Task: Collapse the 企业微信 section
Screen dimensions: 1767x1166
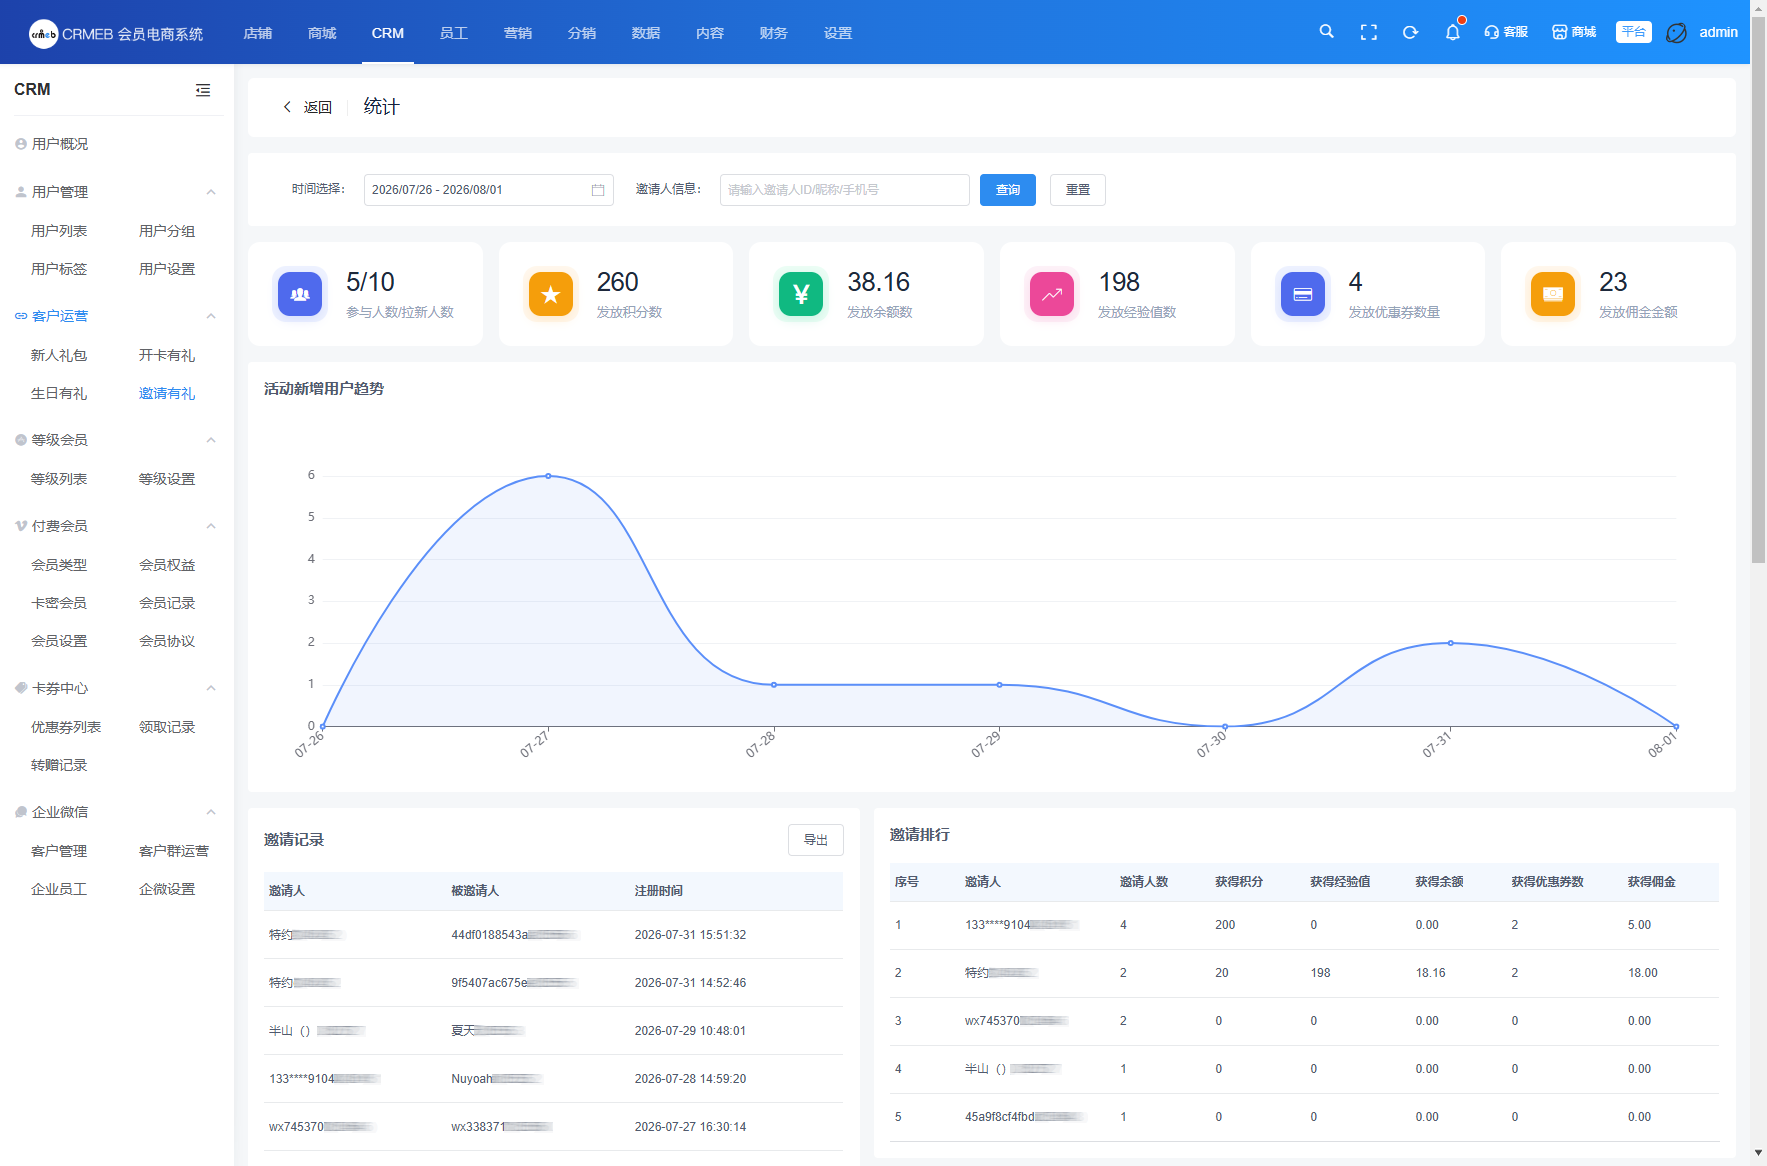Action: click(211, 812)
